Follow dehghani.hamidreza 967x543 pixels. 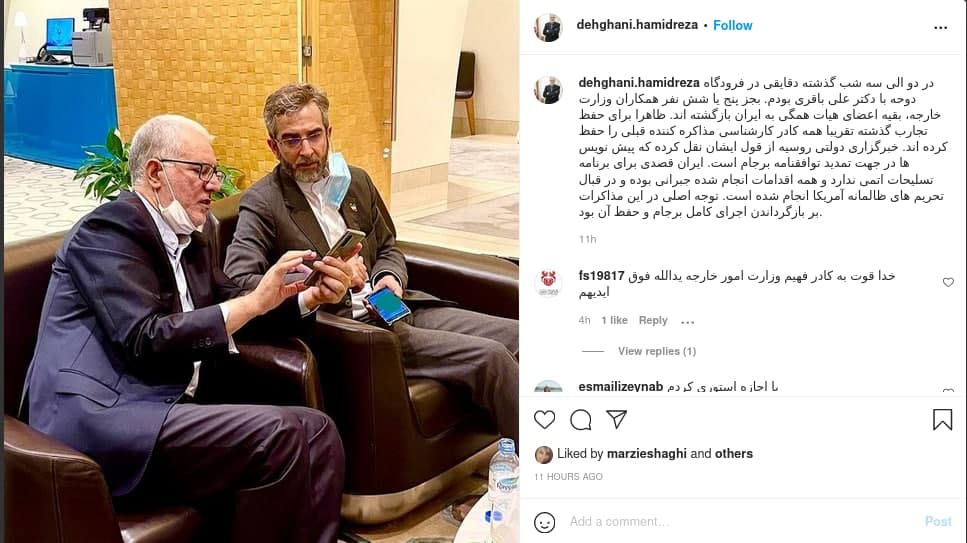click(733, 25)
